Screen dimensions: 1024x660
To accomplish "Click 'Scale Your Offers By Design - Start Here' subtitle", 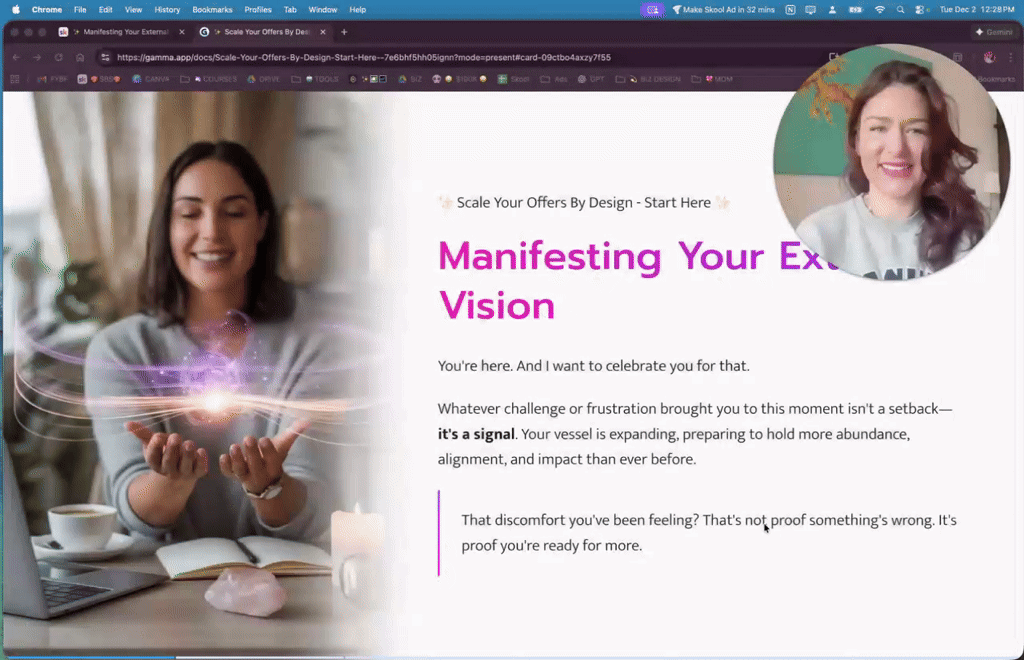I will [584, 202].
